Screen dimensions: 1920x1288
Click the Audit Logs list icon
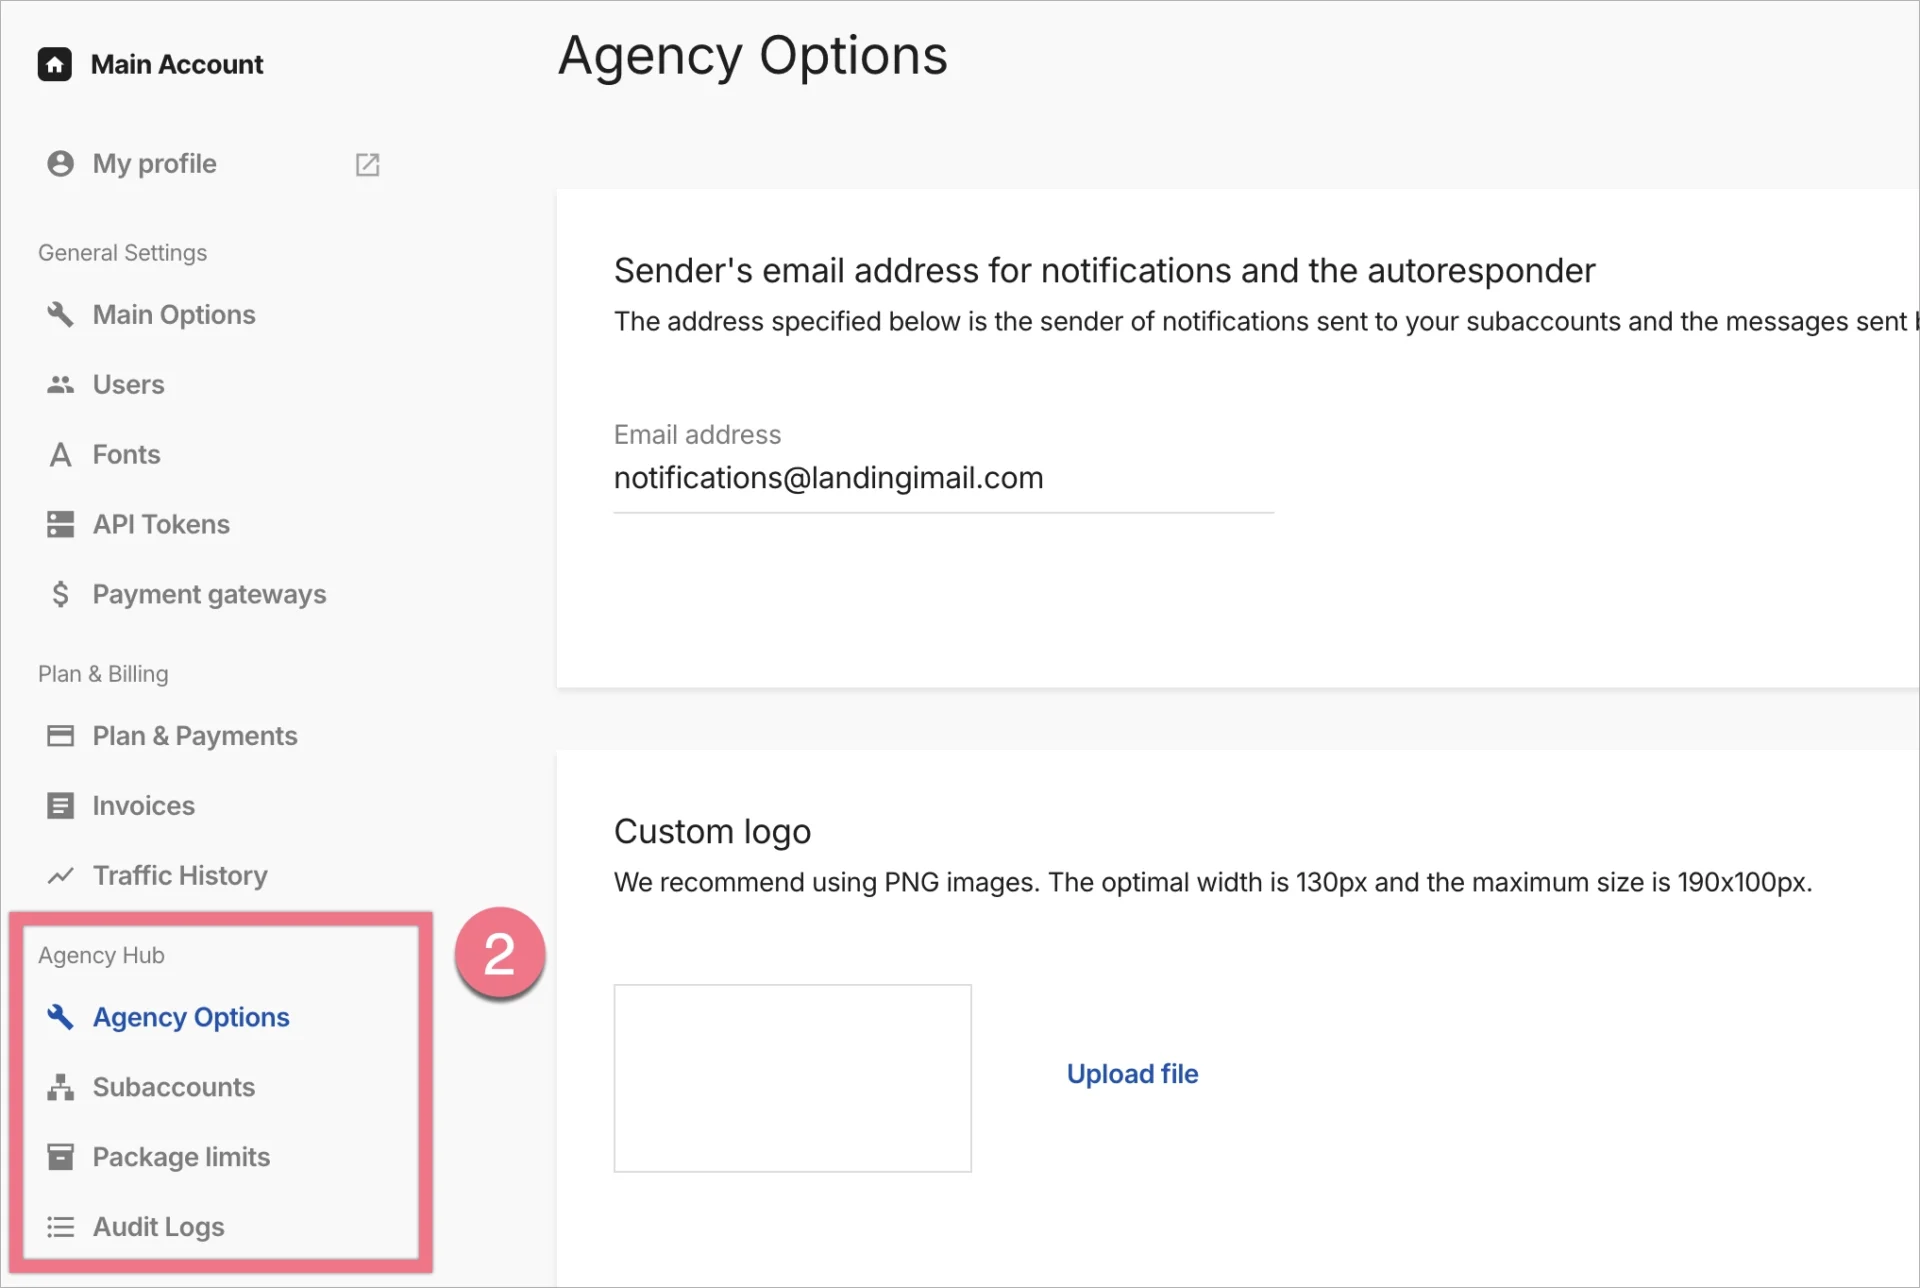(60, 1227)
